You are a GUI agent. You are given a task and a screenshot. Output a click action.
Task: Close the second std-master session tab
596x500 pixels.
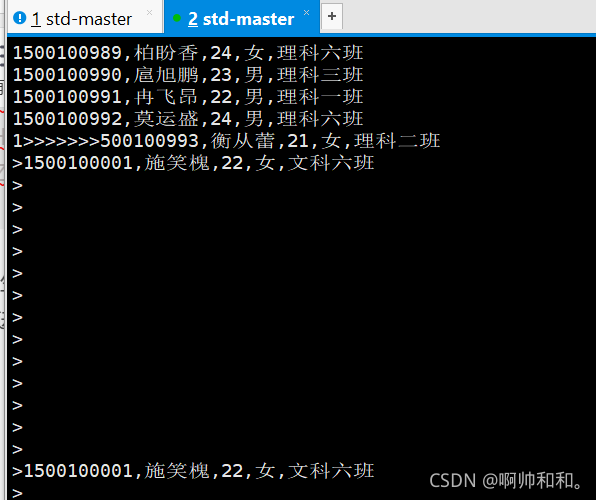pyautogui.click(x=306, y=13)
